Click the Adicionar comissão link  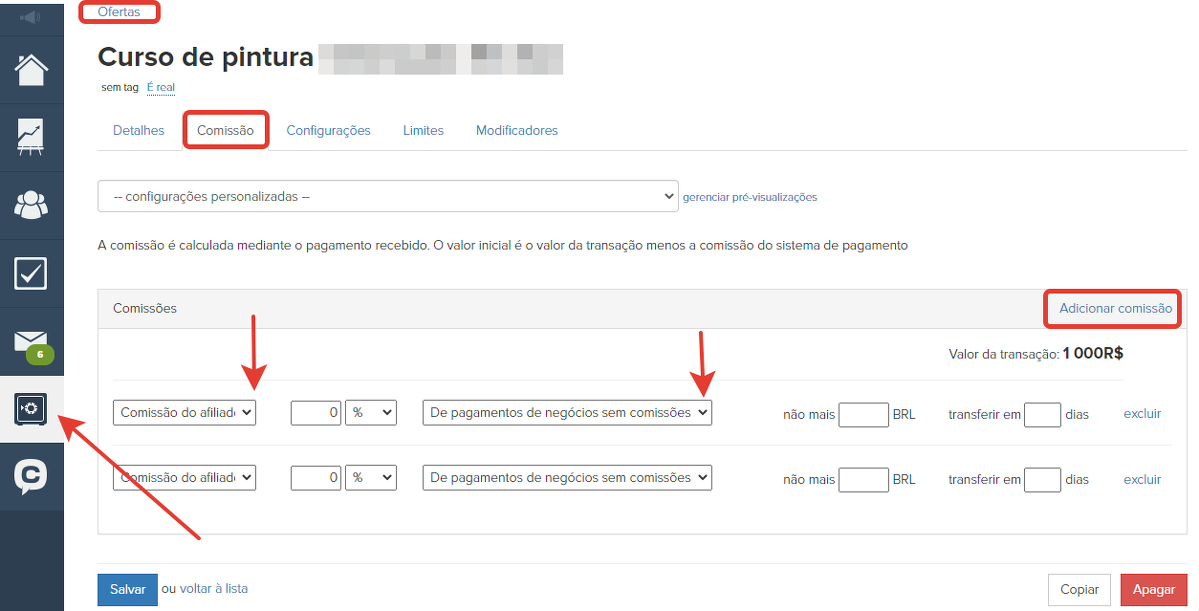pos(1115,309)
